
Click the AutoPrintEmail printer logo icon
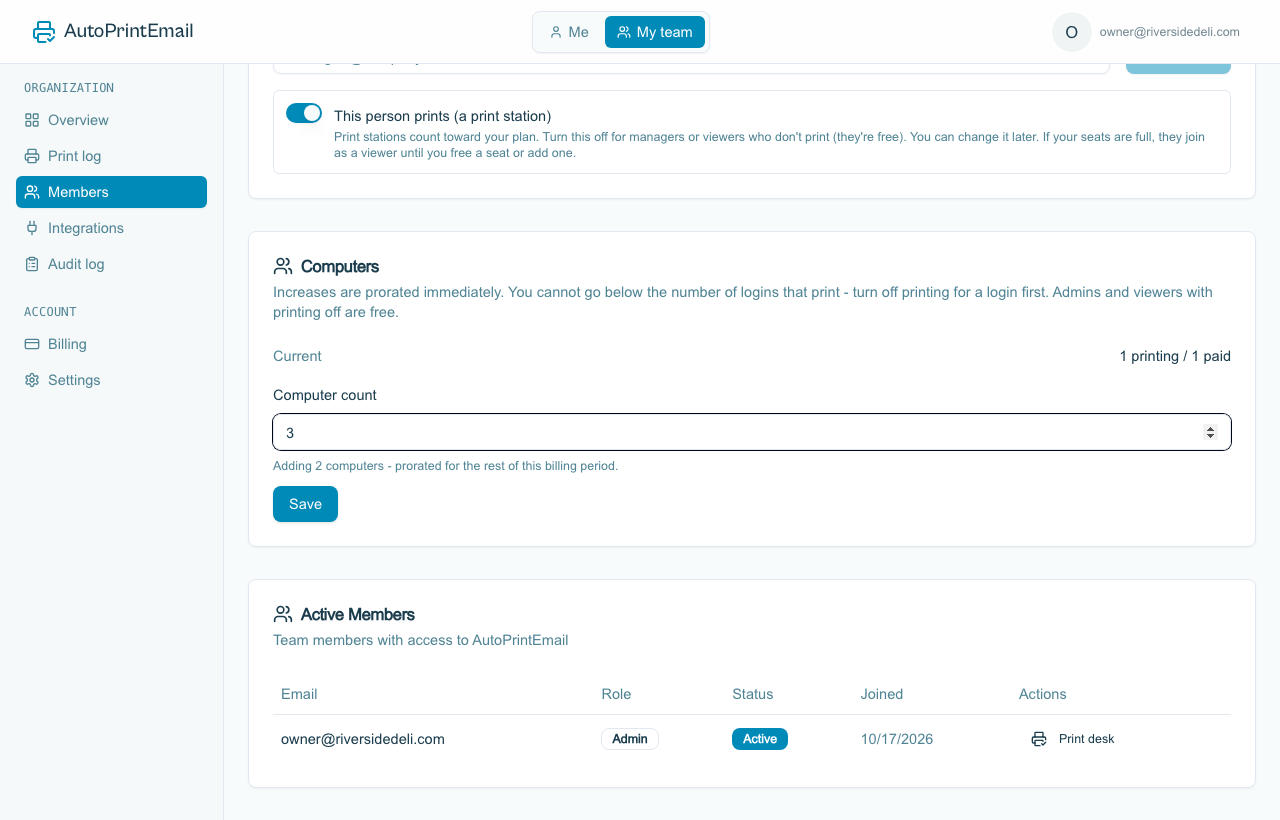[44, 32]
